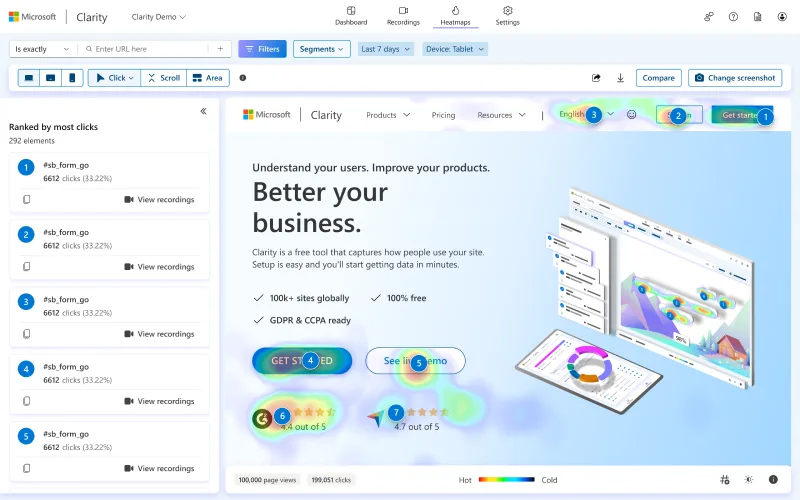Click the '199,051 clicks' stat
Image resolution: width=800 pixels, height=500 pixels.
[331, 480]
